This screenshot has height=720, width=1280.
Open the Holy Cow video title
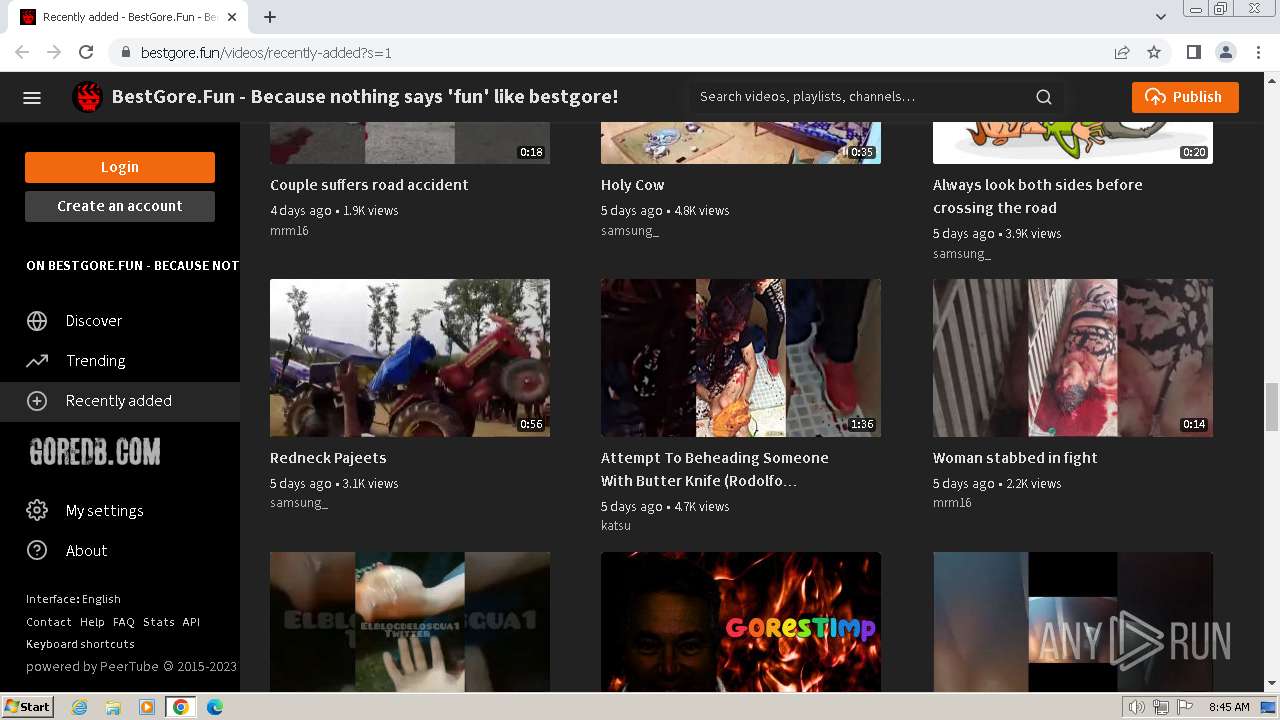click(632, 185)
